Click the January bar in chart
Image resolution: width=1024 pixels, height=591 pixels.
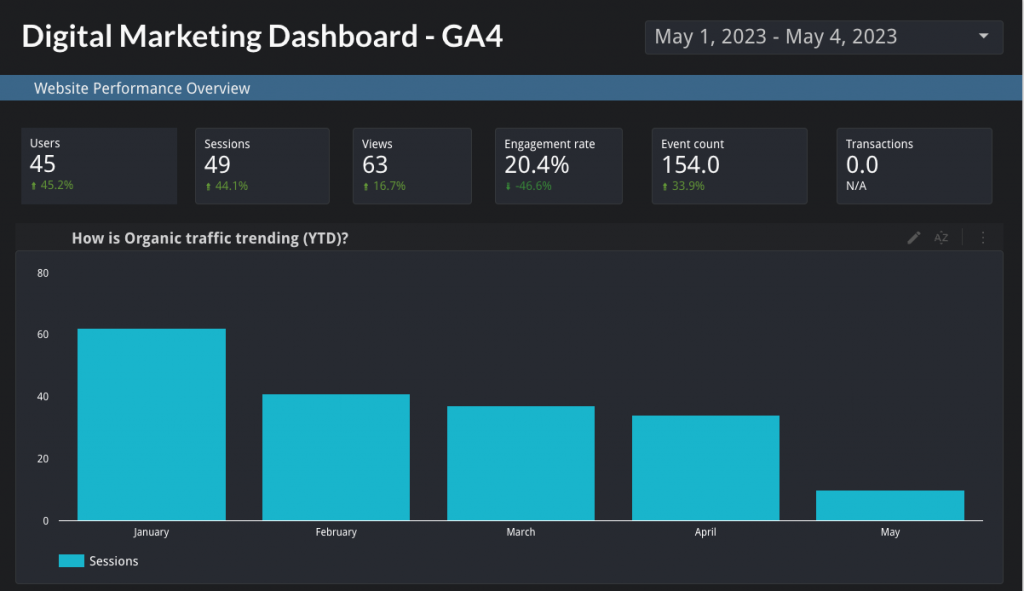point(151,425)
